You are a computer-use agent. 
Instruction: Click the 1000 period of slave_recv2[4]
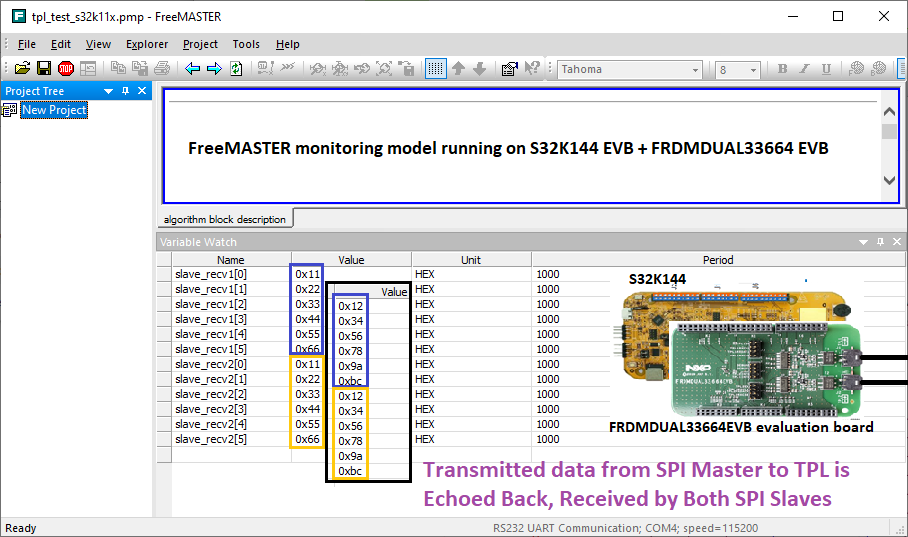547,424
